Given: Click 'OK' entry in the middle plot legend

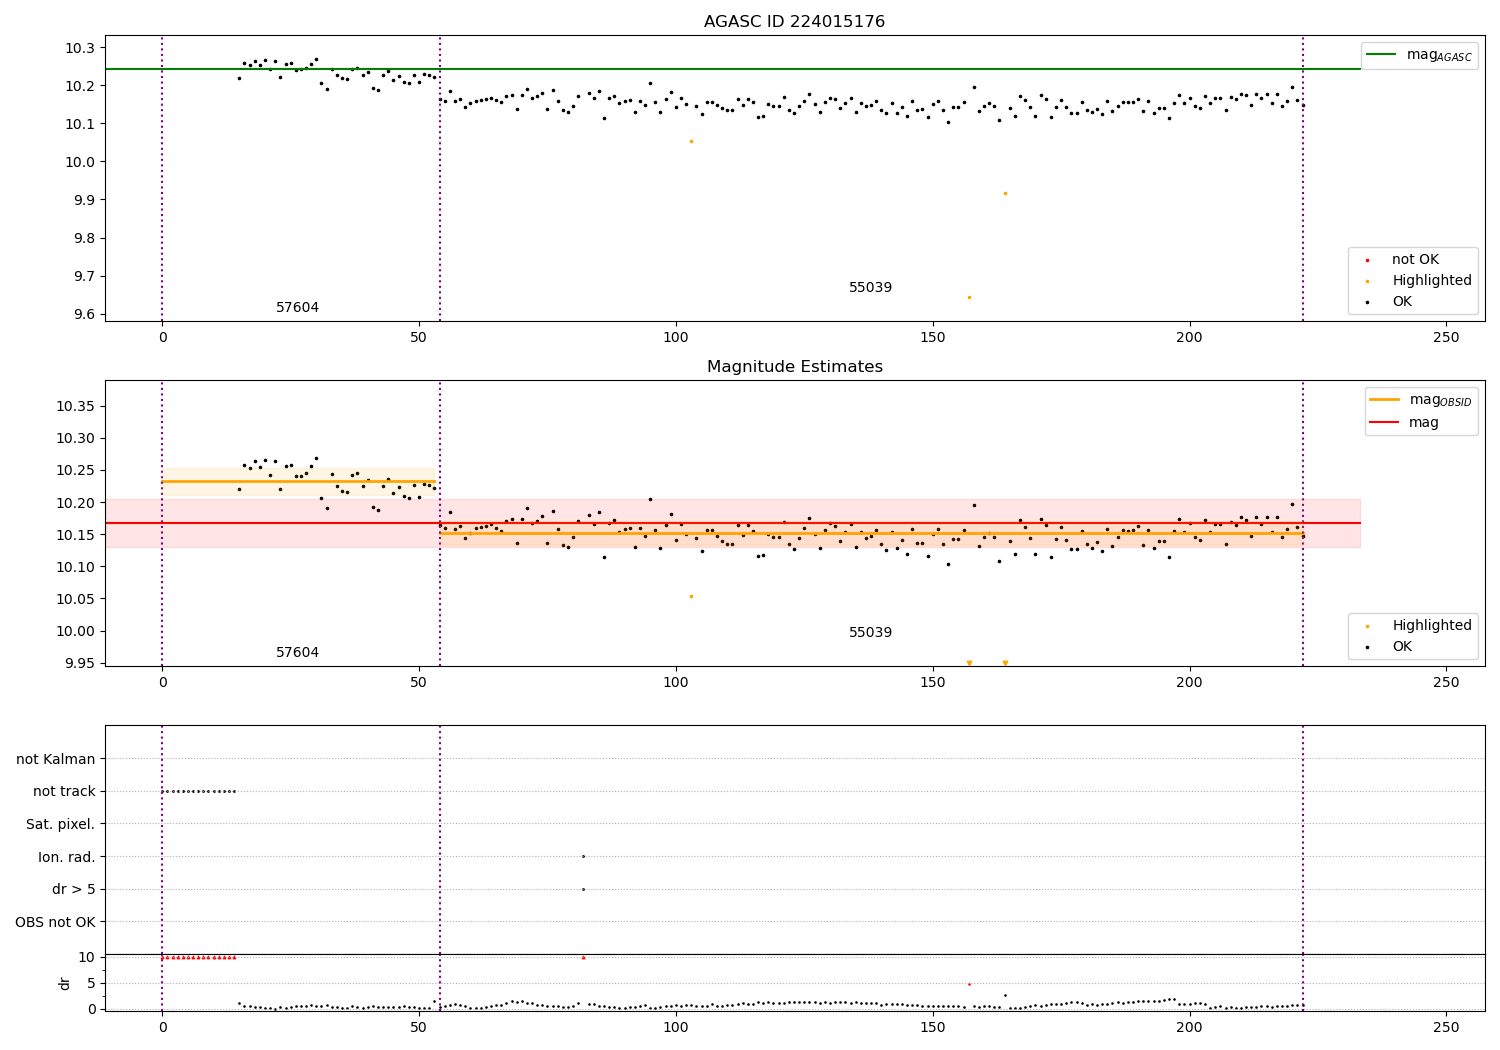Looking at the screenshot, I should pyautogui.click(x=1402, y=647).
